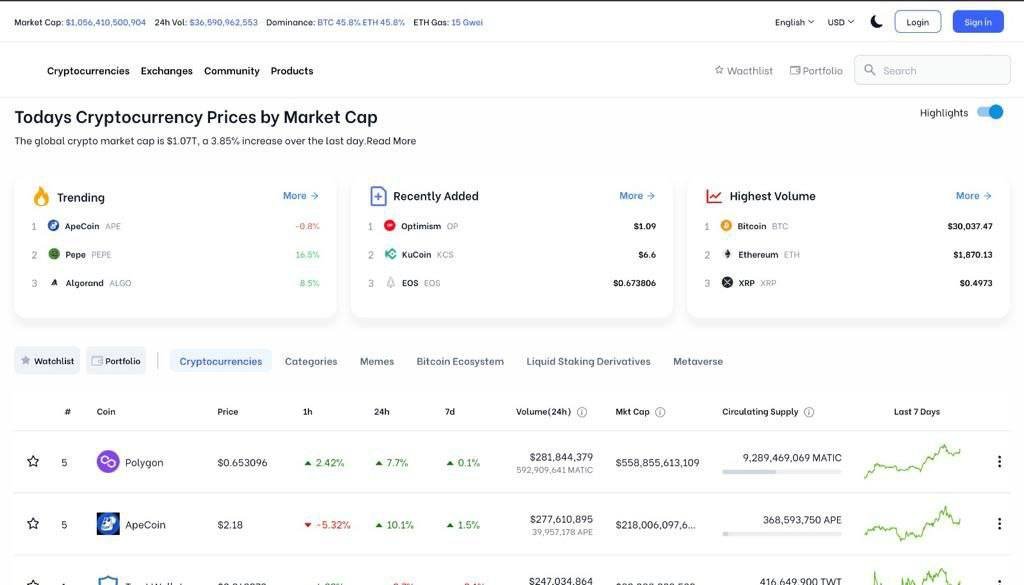This screenshot has height=585, width=1024.
Task: Click Mkt Cap info icon
Action: coord(660,412)
